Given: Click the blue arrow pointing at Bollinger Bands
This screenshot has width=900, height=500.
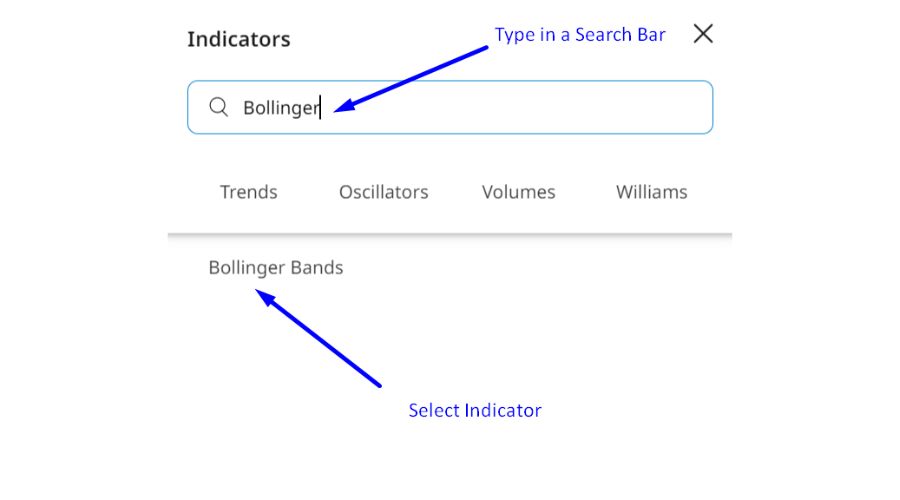Looking at the screenshot, I should click(x=320, y=338).
